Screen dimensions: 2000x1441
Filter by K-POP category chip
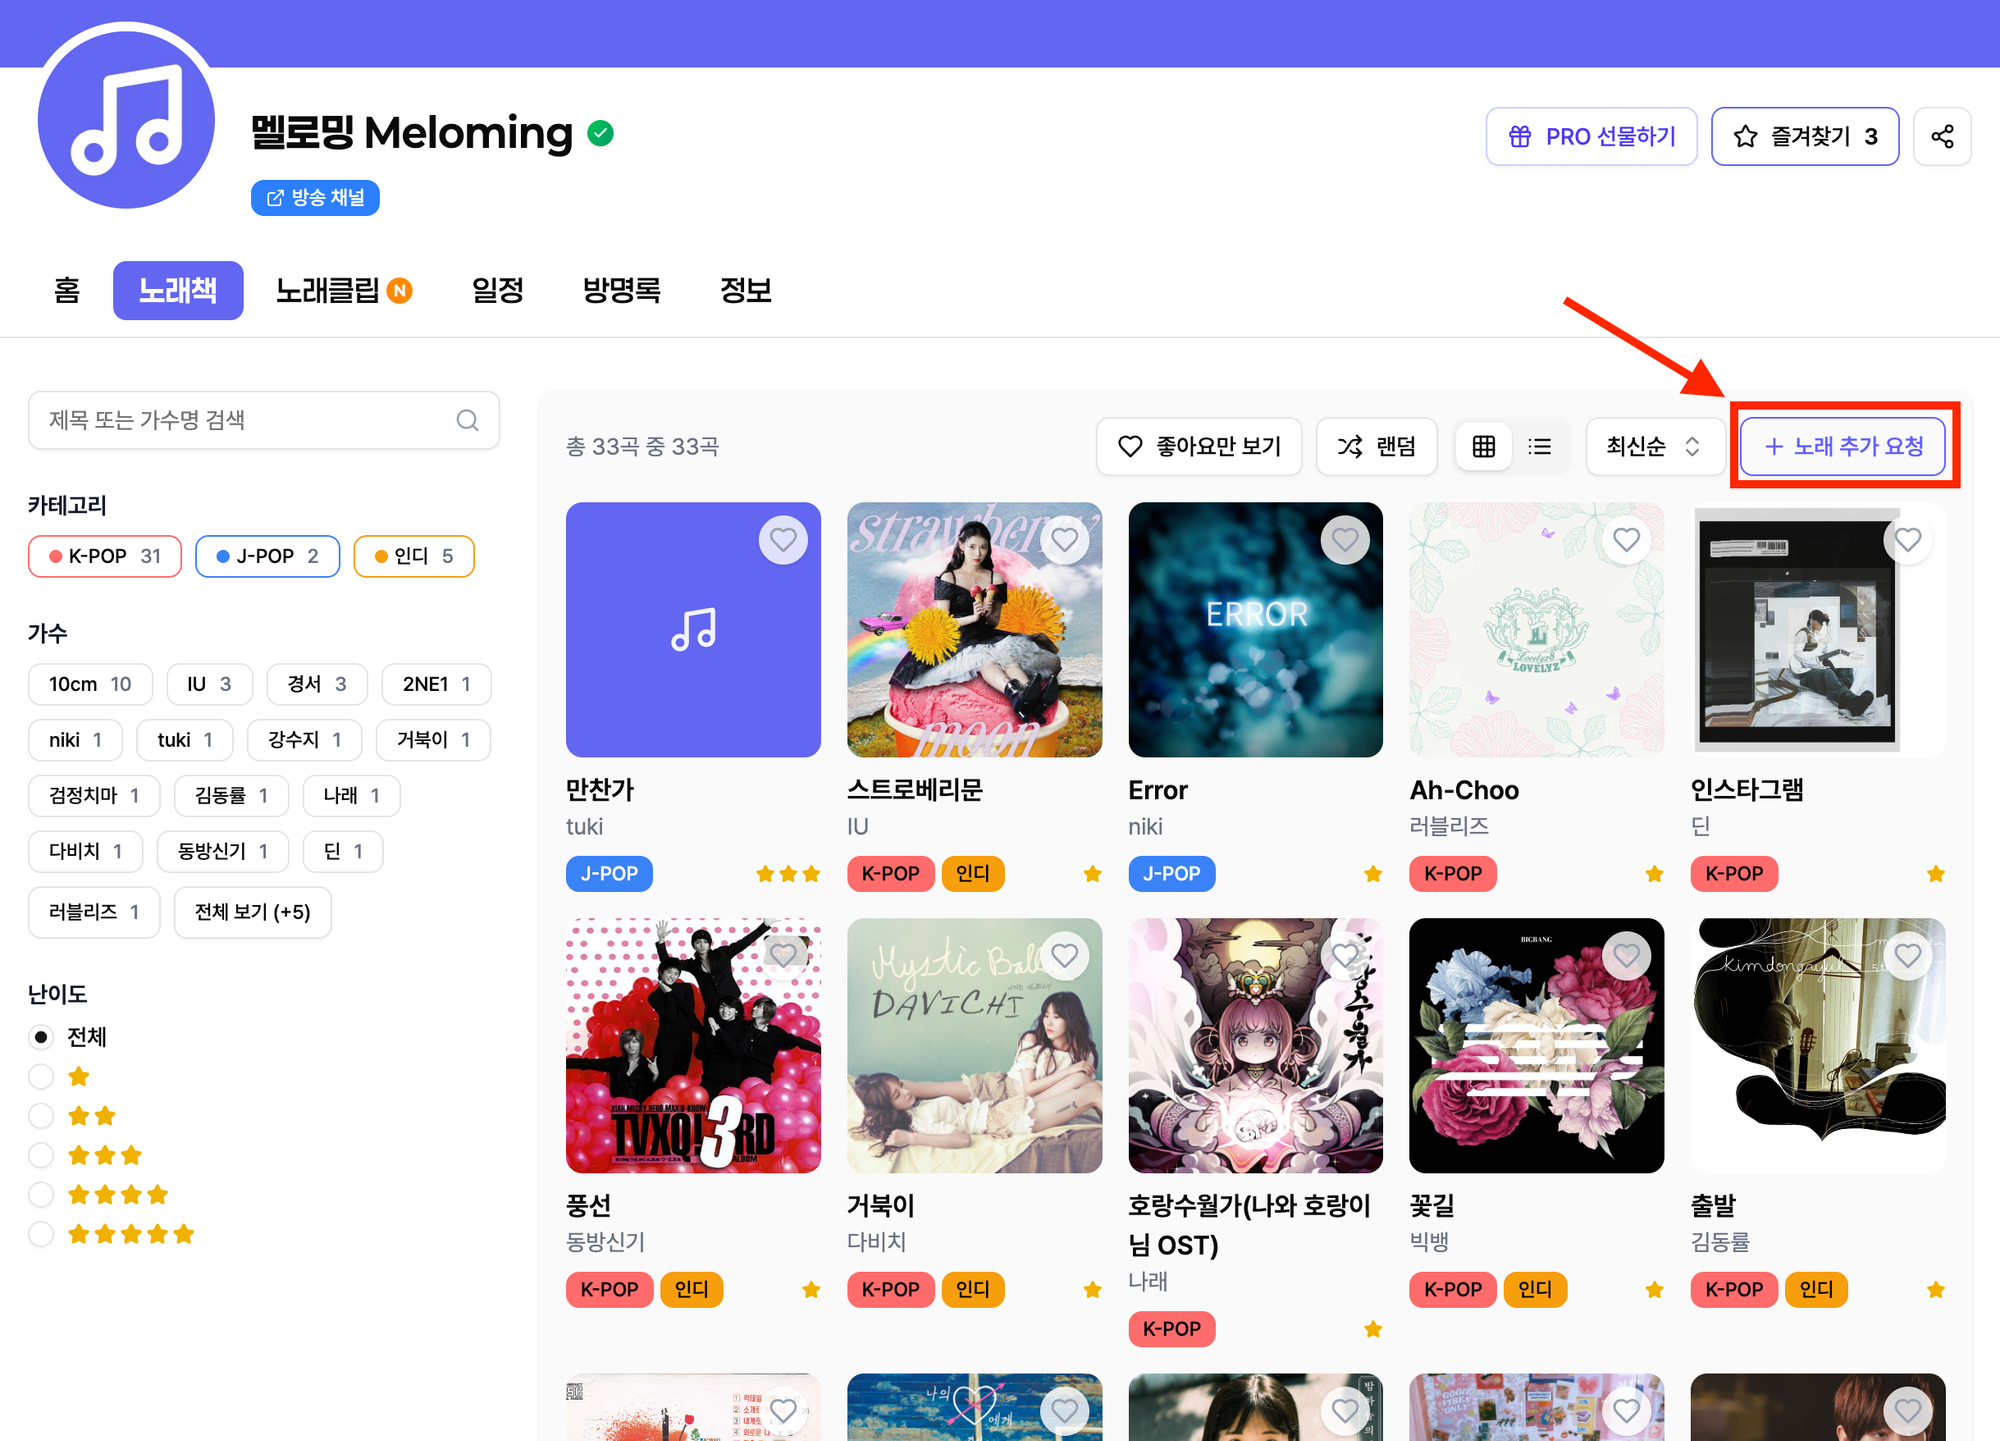105,556
